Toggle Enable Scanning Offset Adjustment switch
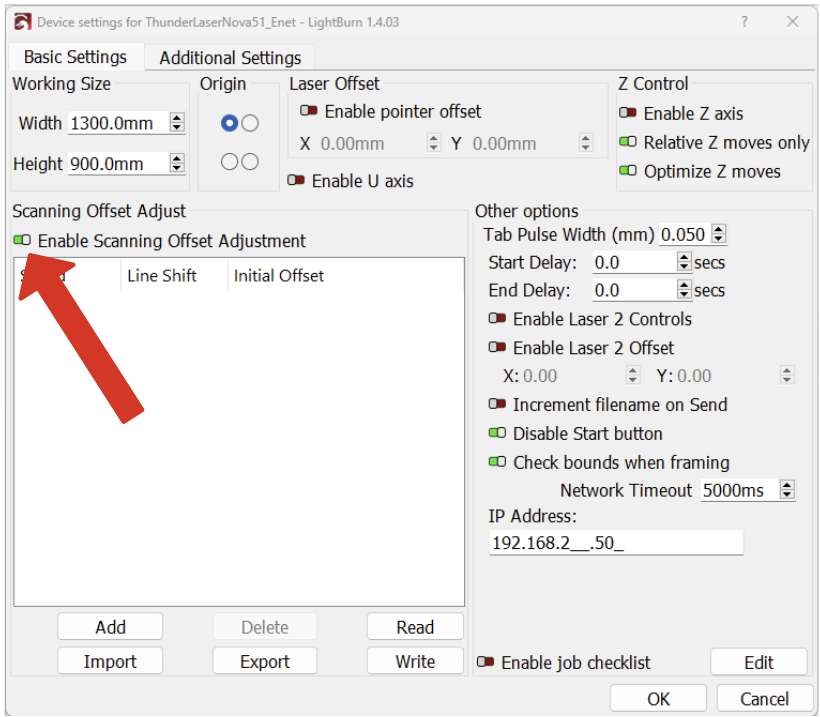 pos(22,240)
